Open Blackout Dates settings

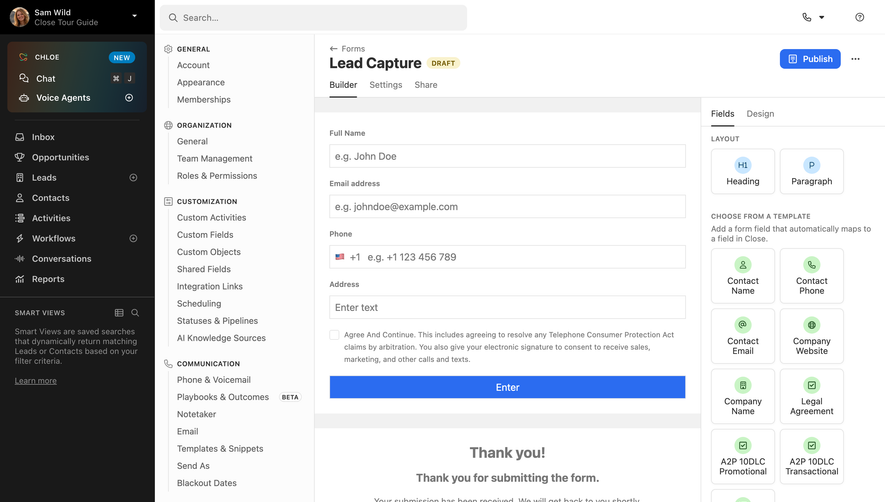pos(207,483)
